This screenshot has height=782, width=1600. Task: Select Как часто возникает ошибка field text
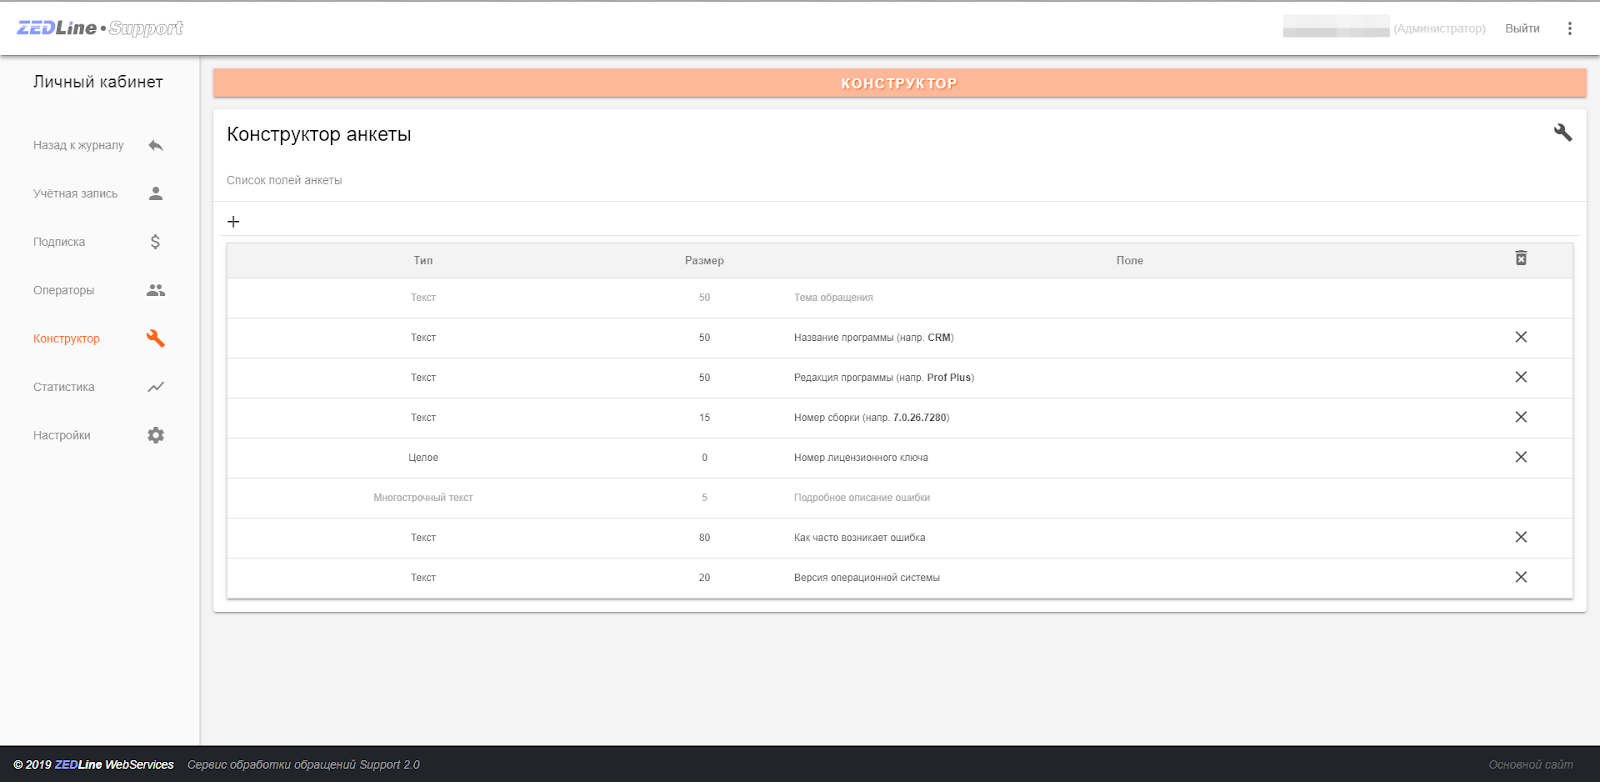tap(859, 538)
